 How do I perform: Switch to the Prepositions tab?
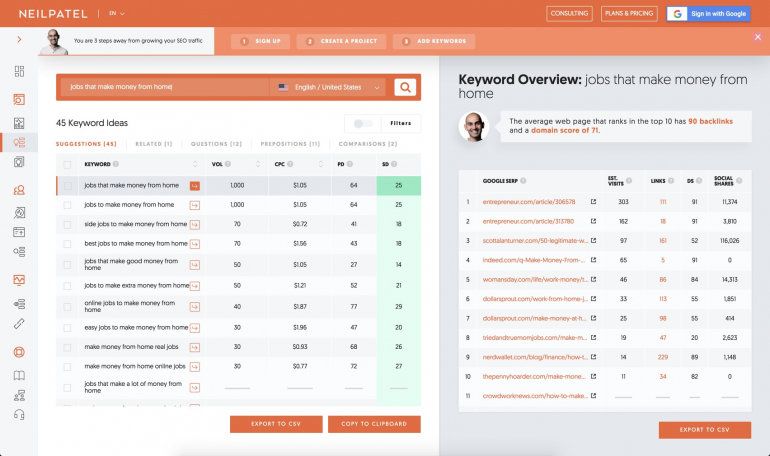pos(290,144)
